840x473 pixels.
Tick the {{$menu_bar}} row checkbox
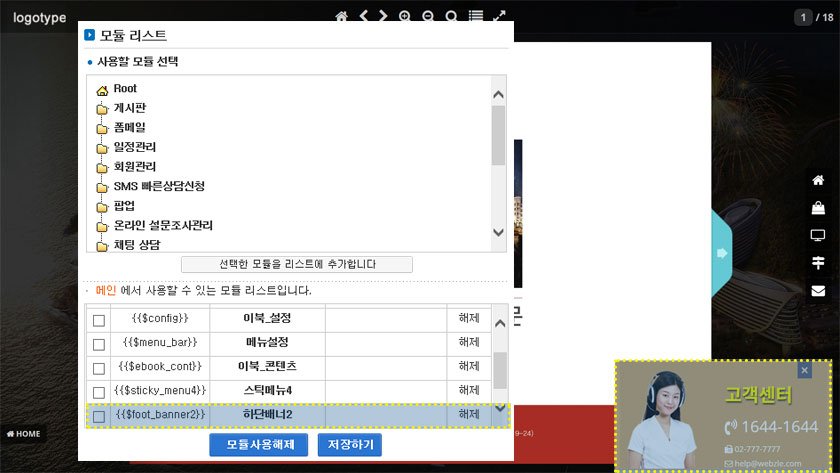point(99,344)
